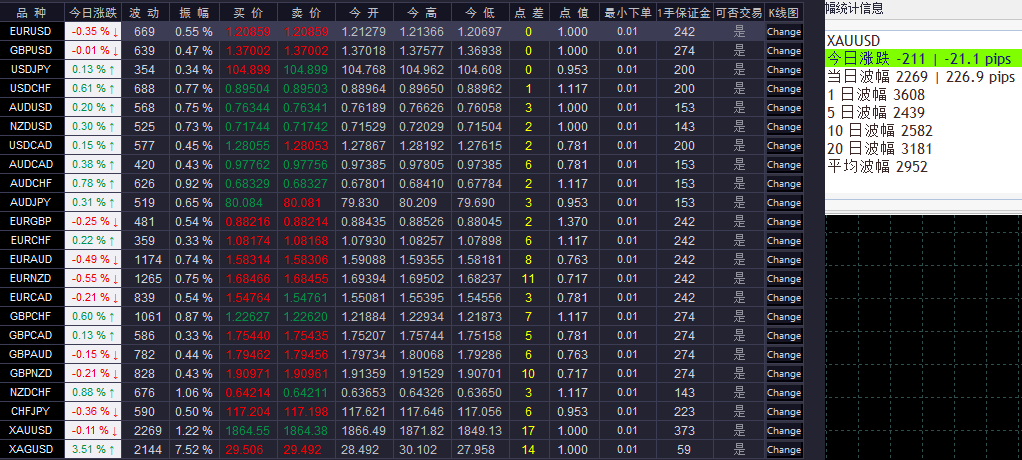1022x460 pixels.
Task: Click Change button in EURCAD row
Action: click(784, 298)
